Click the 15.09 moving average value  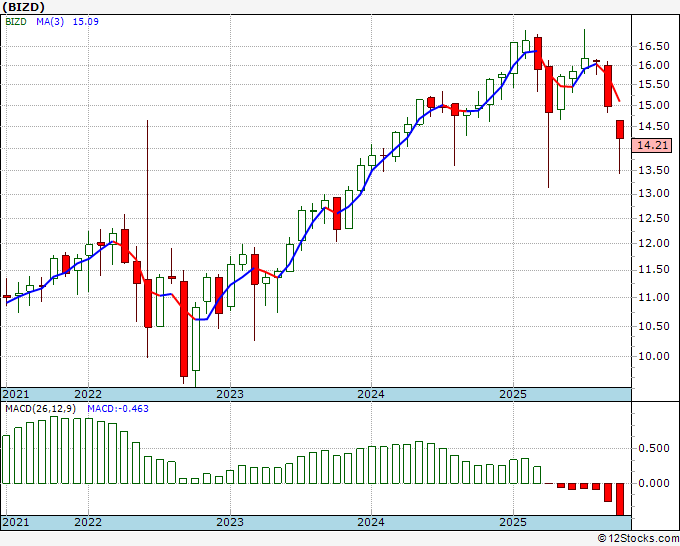pos(85,21)
